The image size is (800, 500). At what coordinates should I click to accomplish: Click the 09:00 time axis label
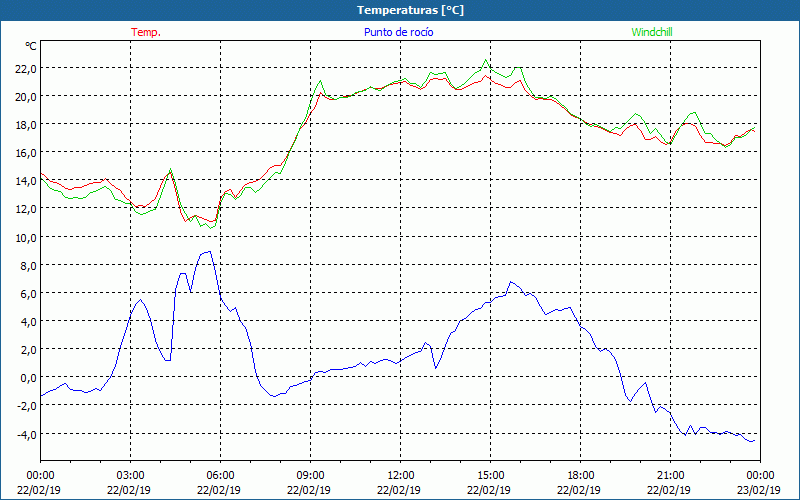click(x=310, y=476)
